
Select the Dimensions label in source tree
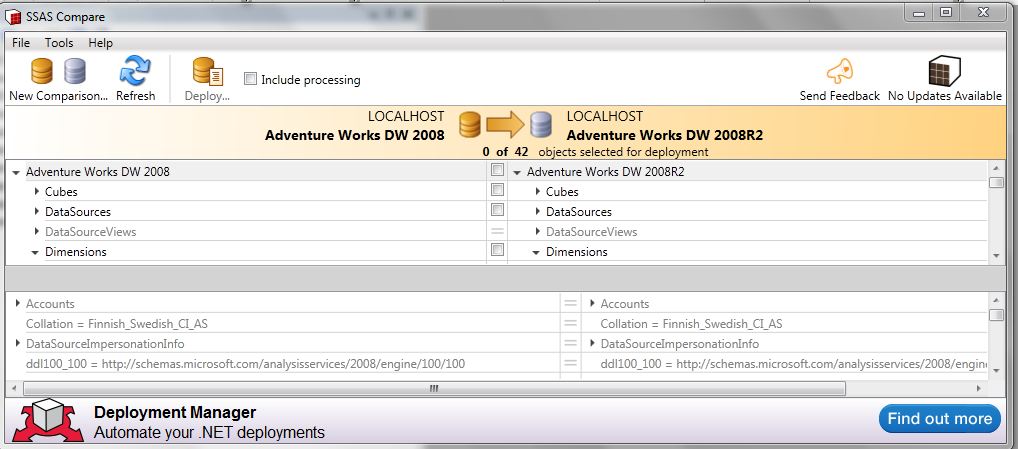76,252
